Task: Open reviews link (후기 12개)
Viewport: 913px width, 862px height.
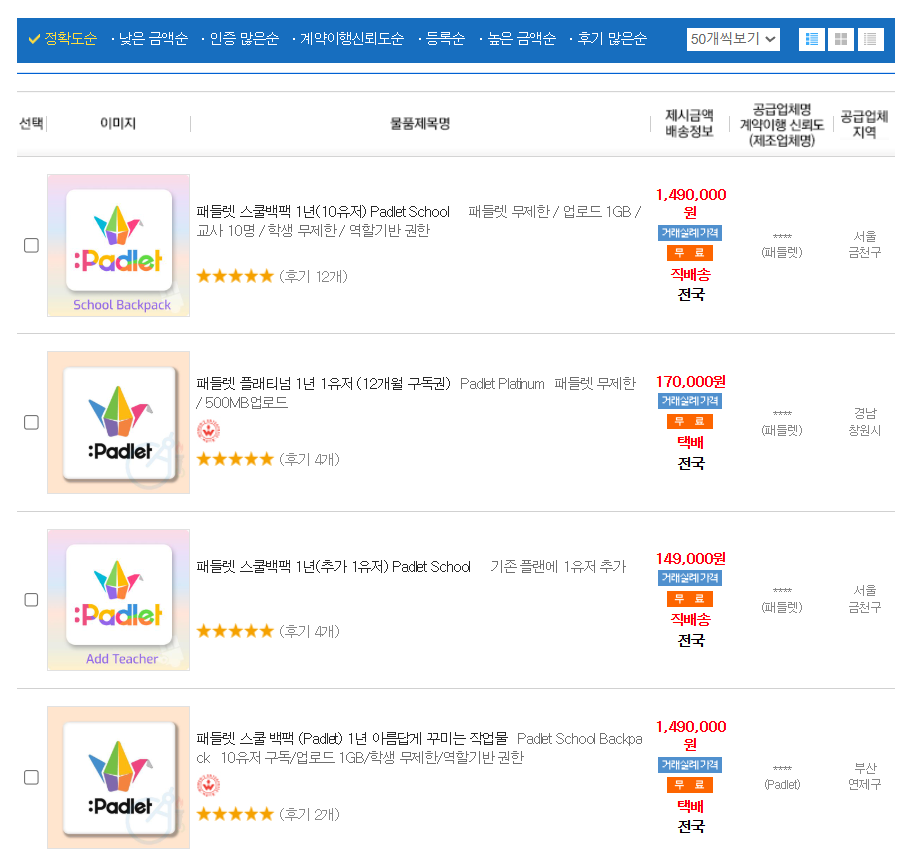Action: [313, 276]
